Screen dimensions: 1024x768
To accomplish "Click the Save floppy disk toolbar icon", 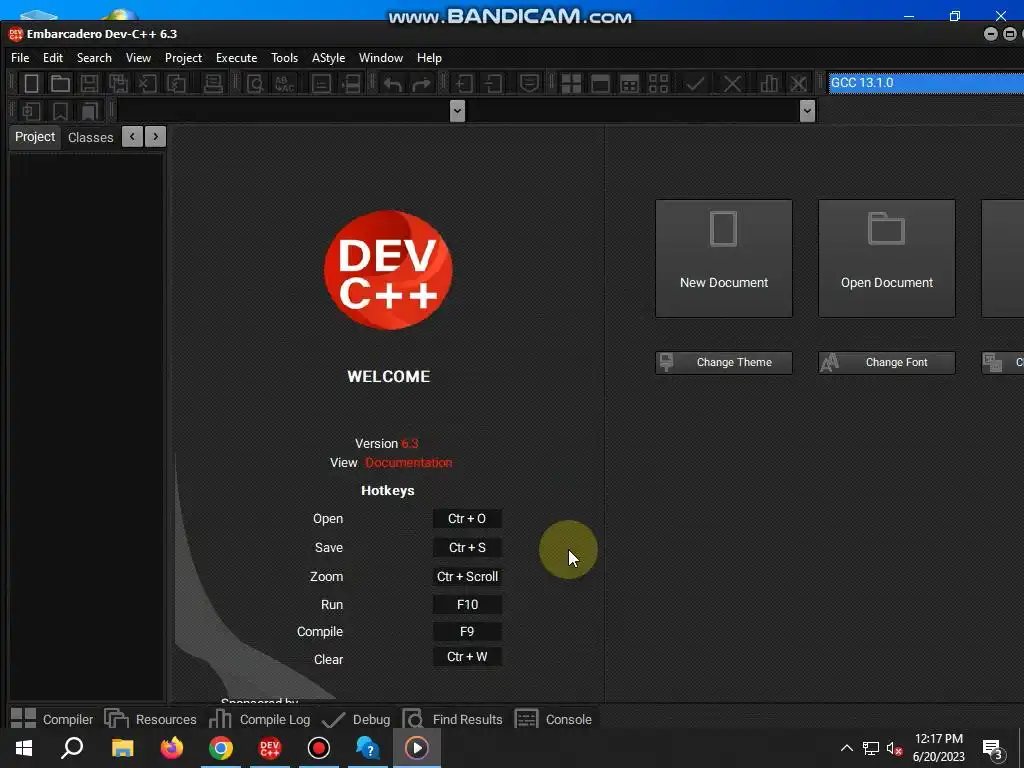I will point(89,83).
